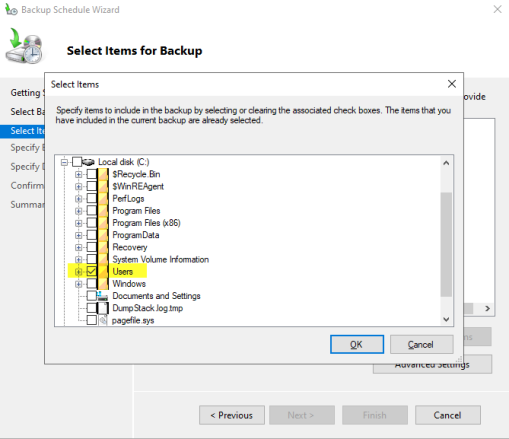Click the $WinREAgent folder icon
This screenshot has width=509, height=439.
[103, 186]
